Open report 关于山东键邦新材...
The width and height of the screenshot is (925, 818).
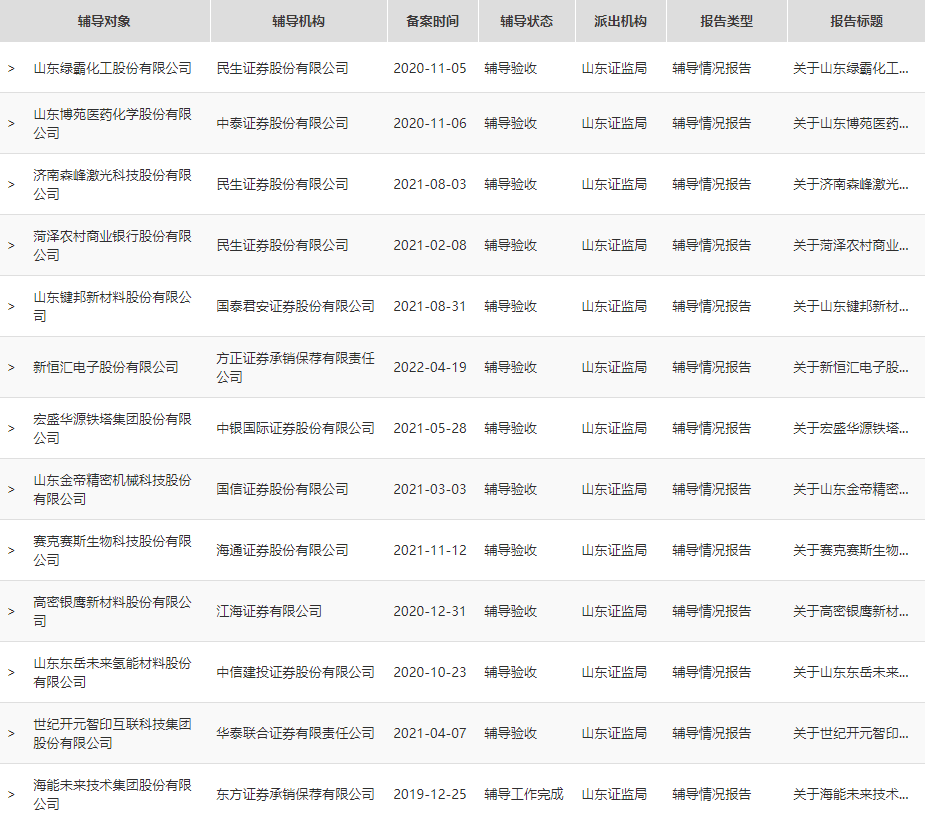coord(851,306)
